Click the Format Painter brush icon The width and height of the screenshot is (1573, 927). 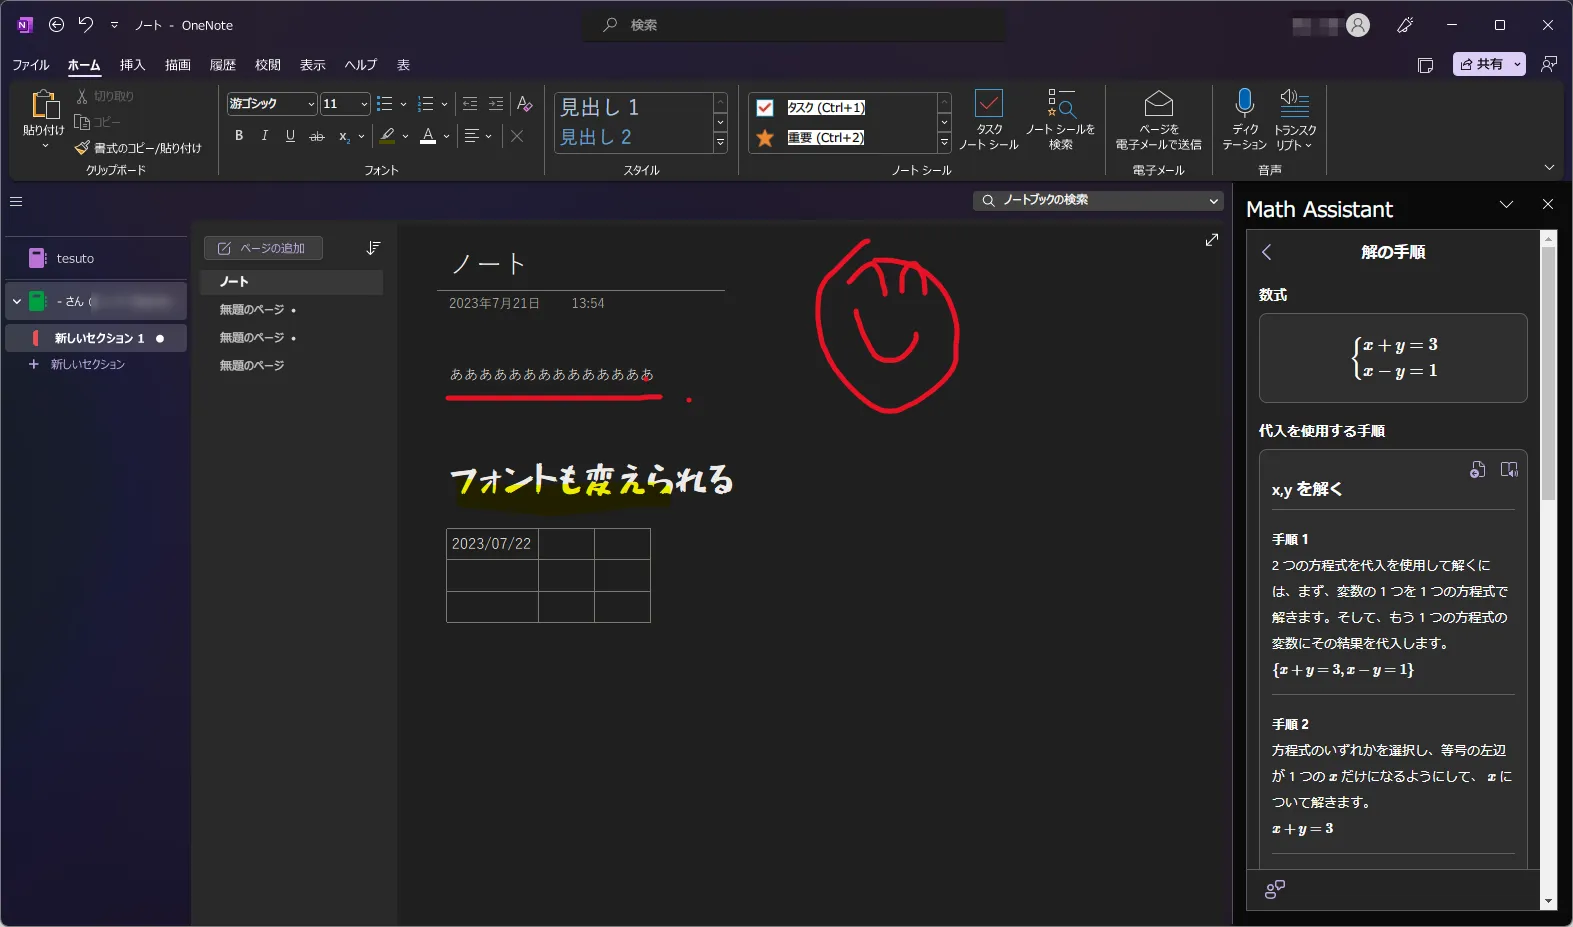[x=83, y=148]
